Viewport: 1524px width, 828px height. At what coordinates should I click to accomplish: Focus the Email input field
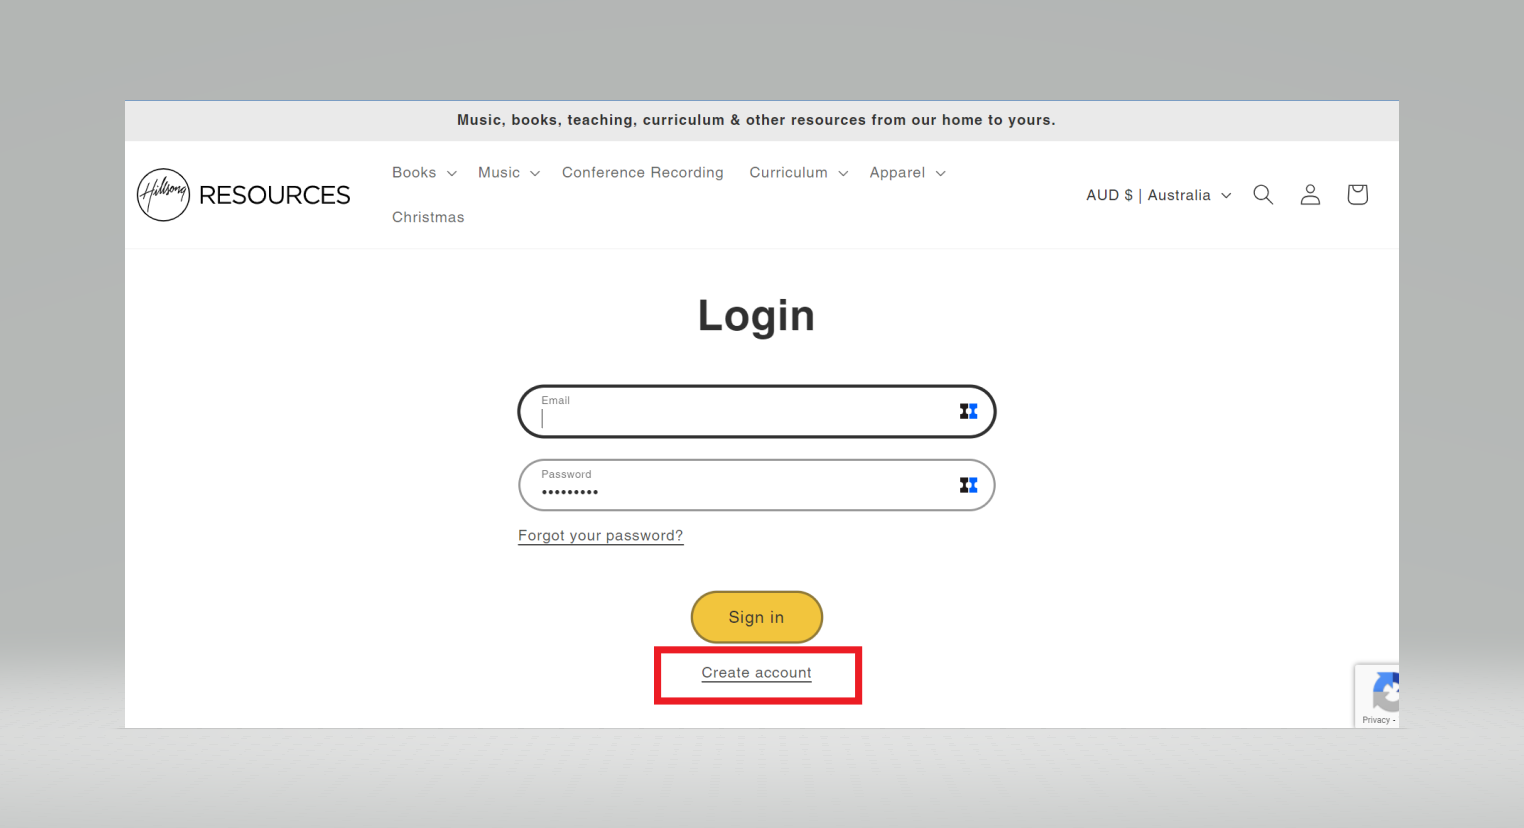click(x=740, y=414)
